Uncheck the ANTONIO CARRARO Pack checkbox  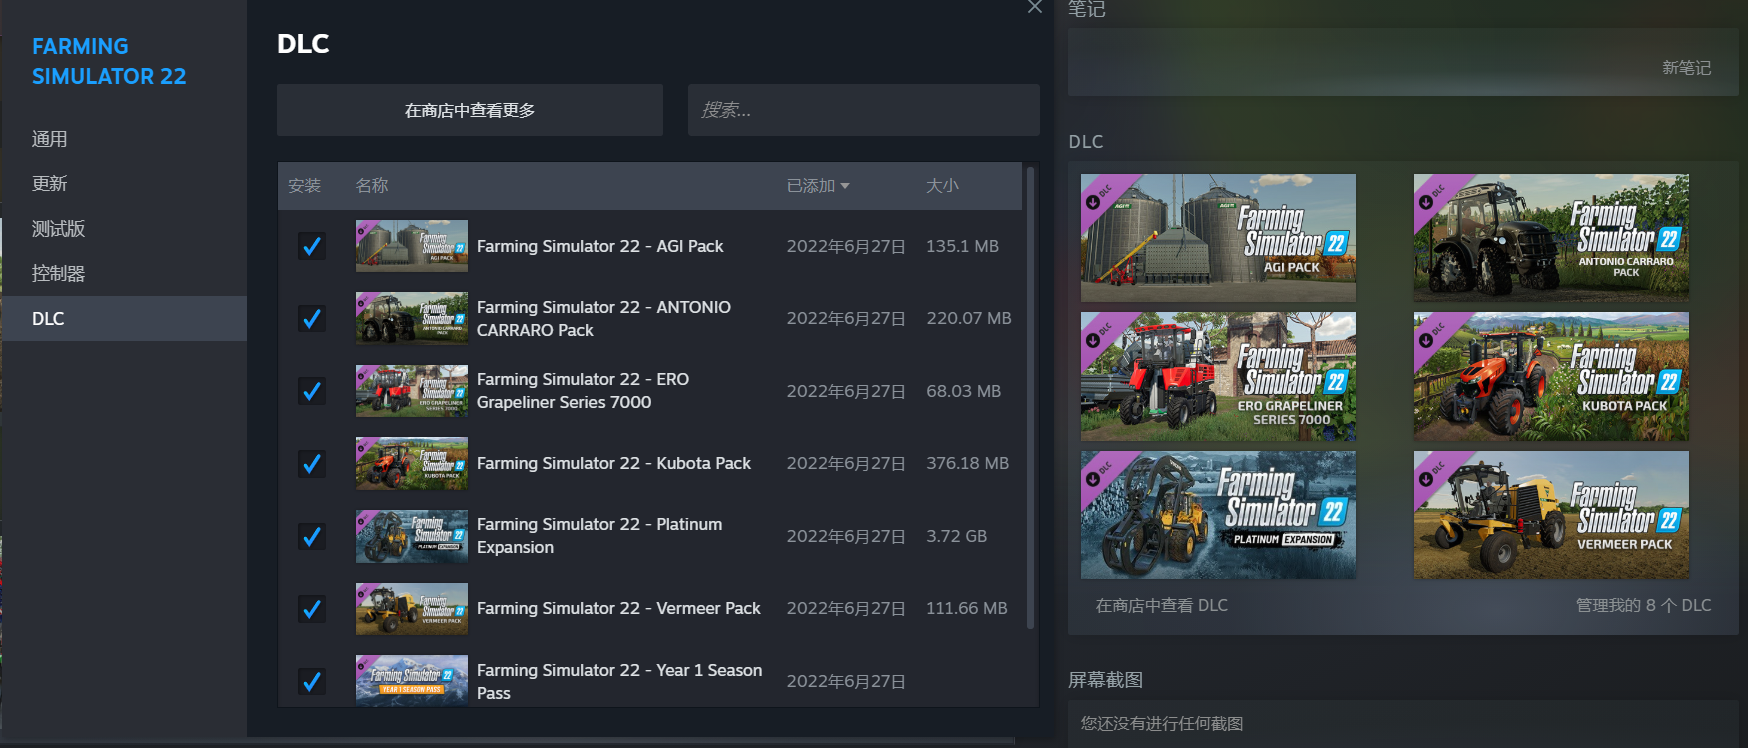(x=312, y=318)
